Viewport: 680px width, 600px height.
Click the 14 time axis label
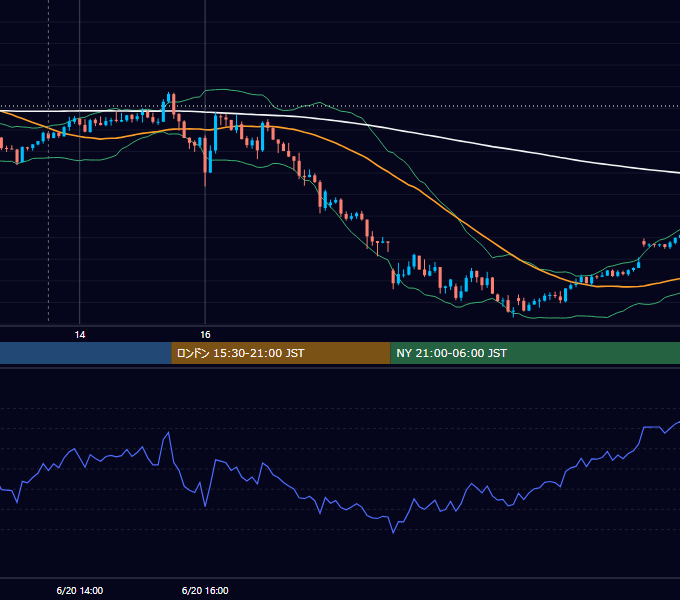[80, 335]
